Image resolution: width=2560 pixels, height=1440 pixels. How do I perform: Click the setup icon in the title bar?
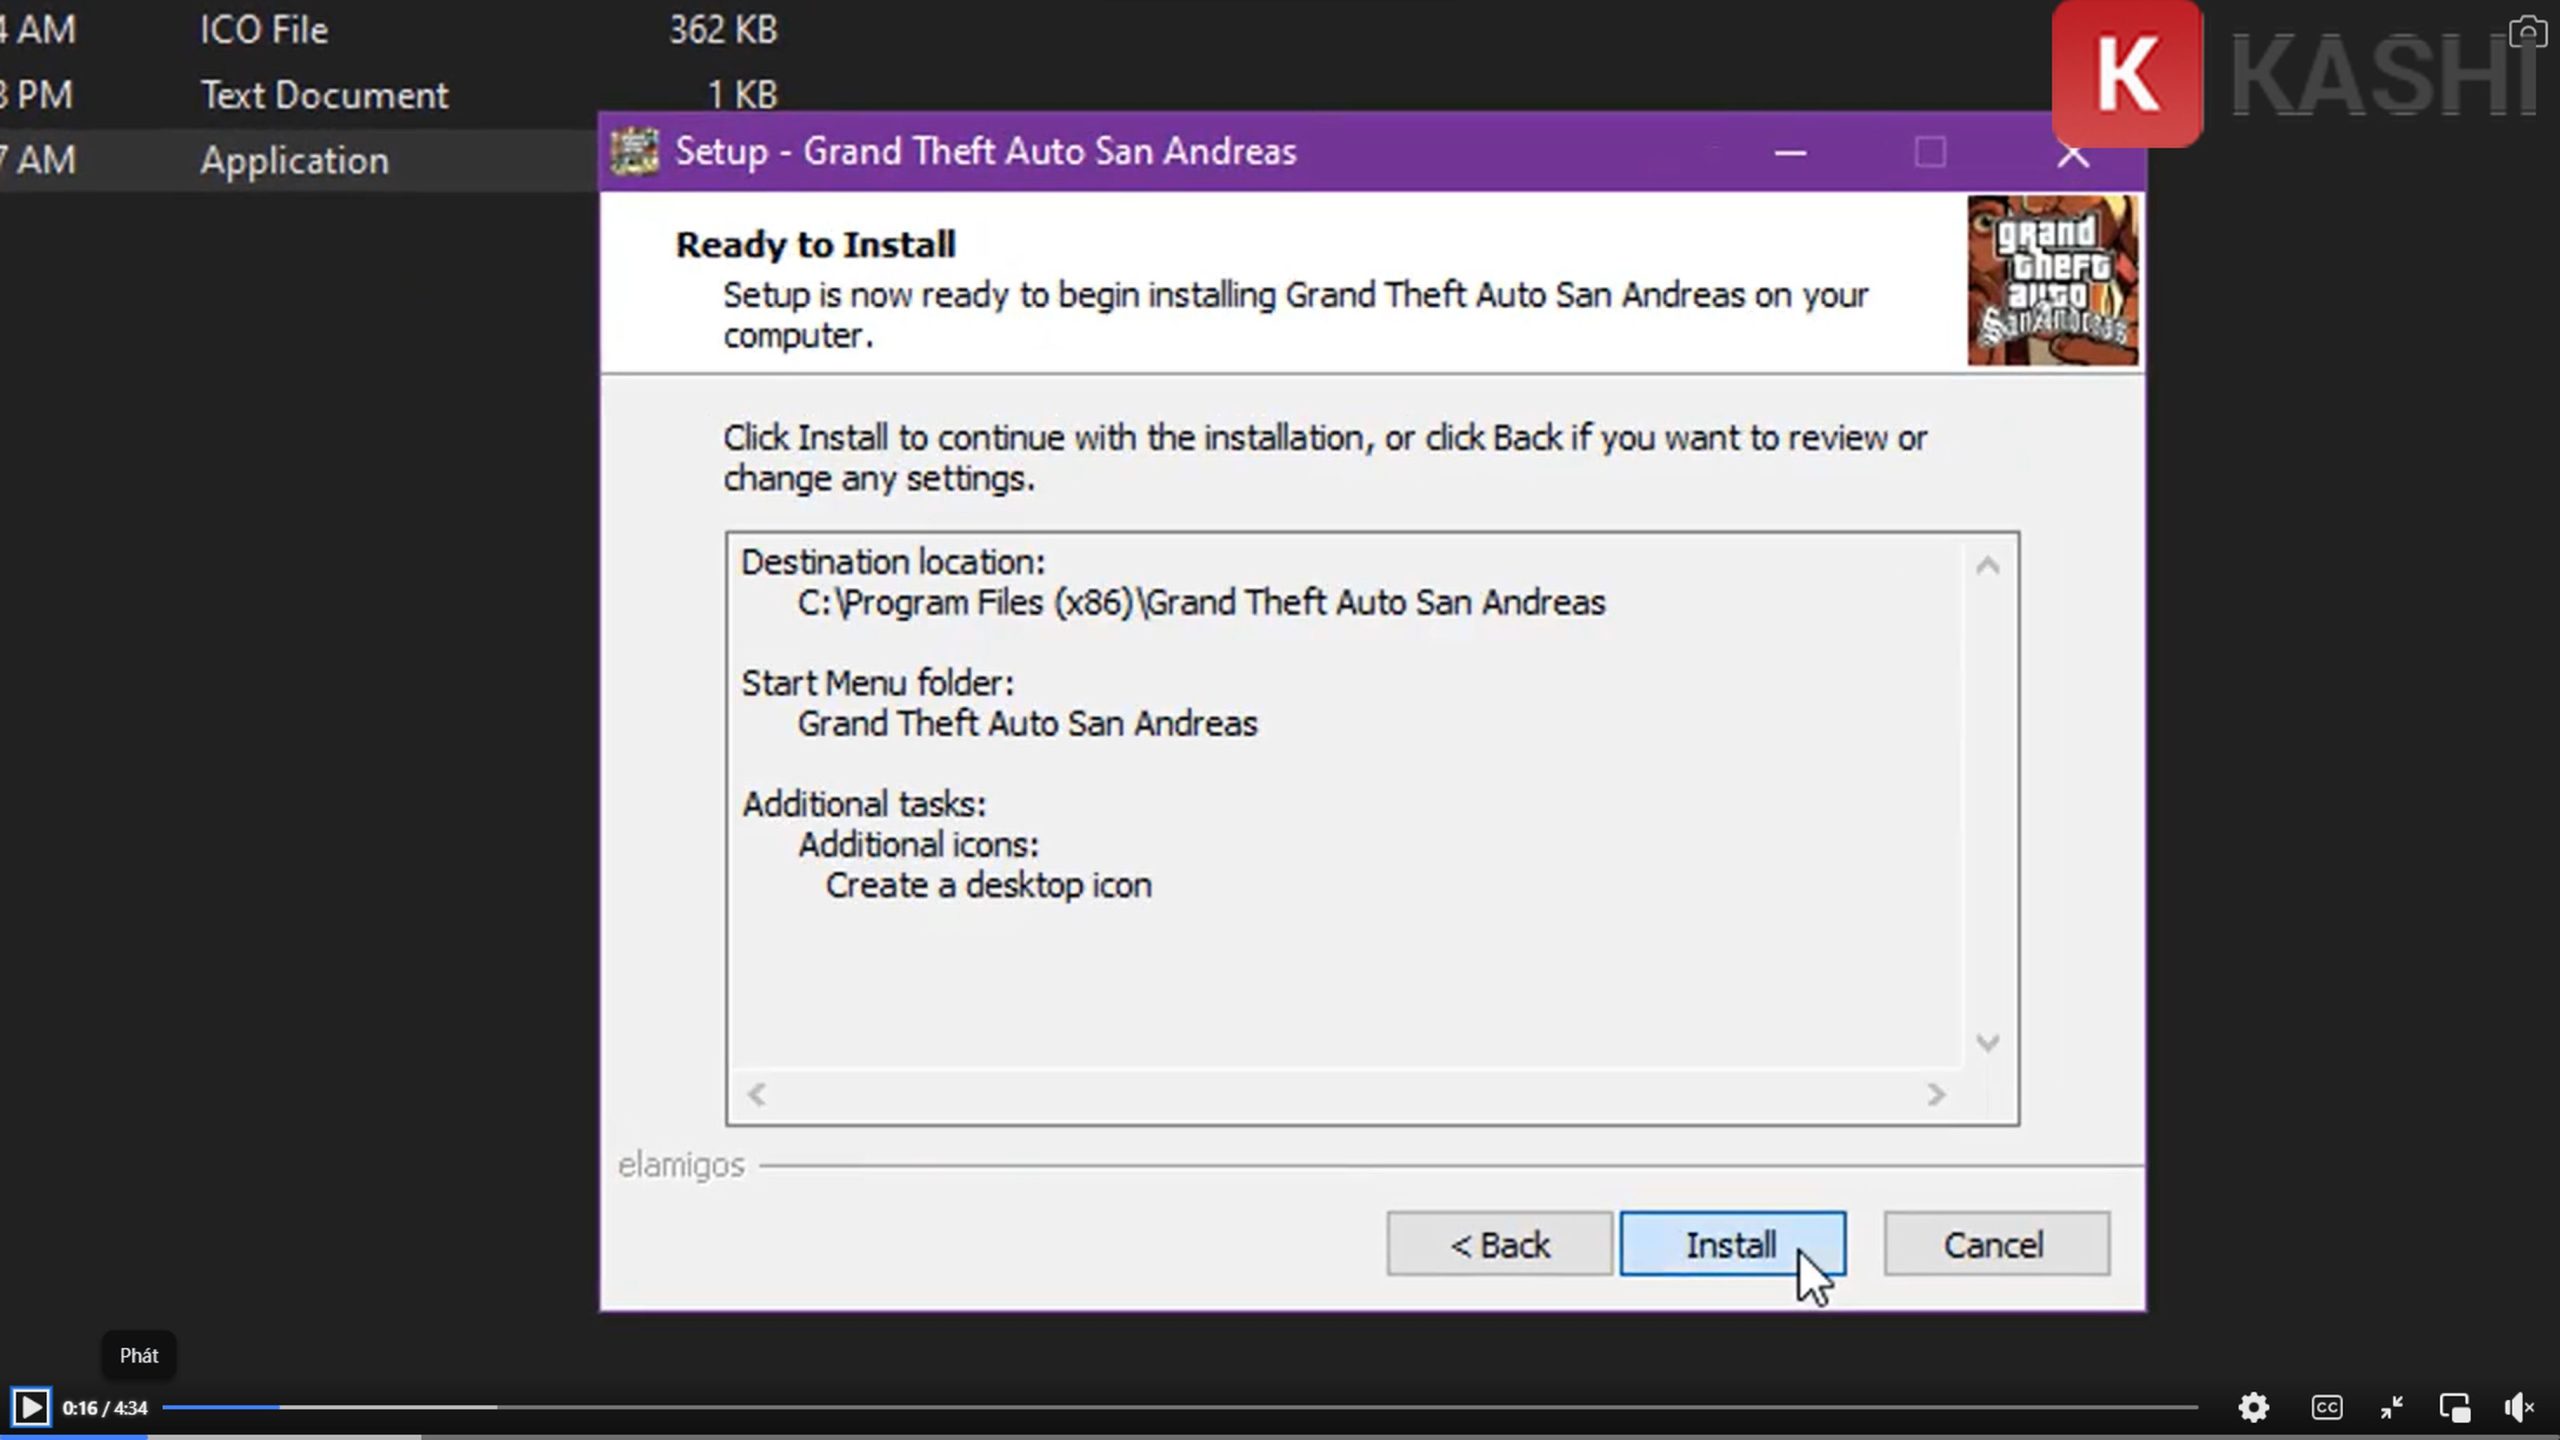click(635, 152)
